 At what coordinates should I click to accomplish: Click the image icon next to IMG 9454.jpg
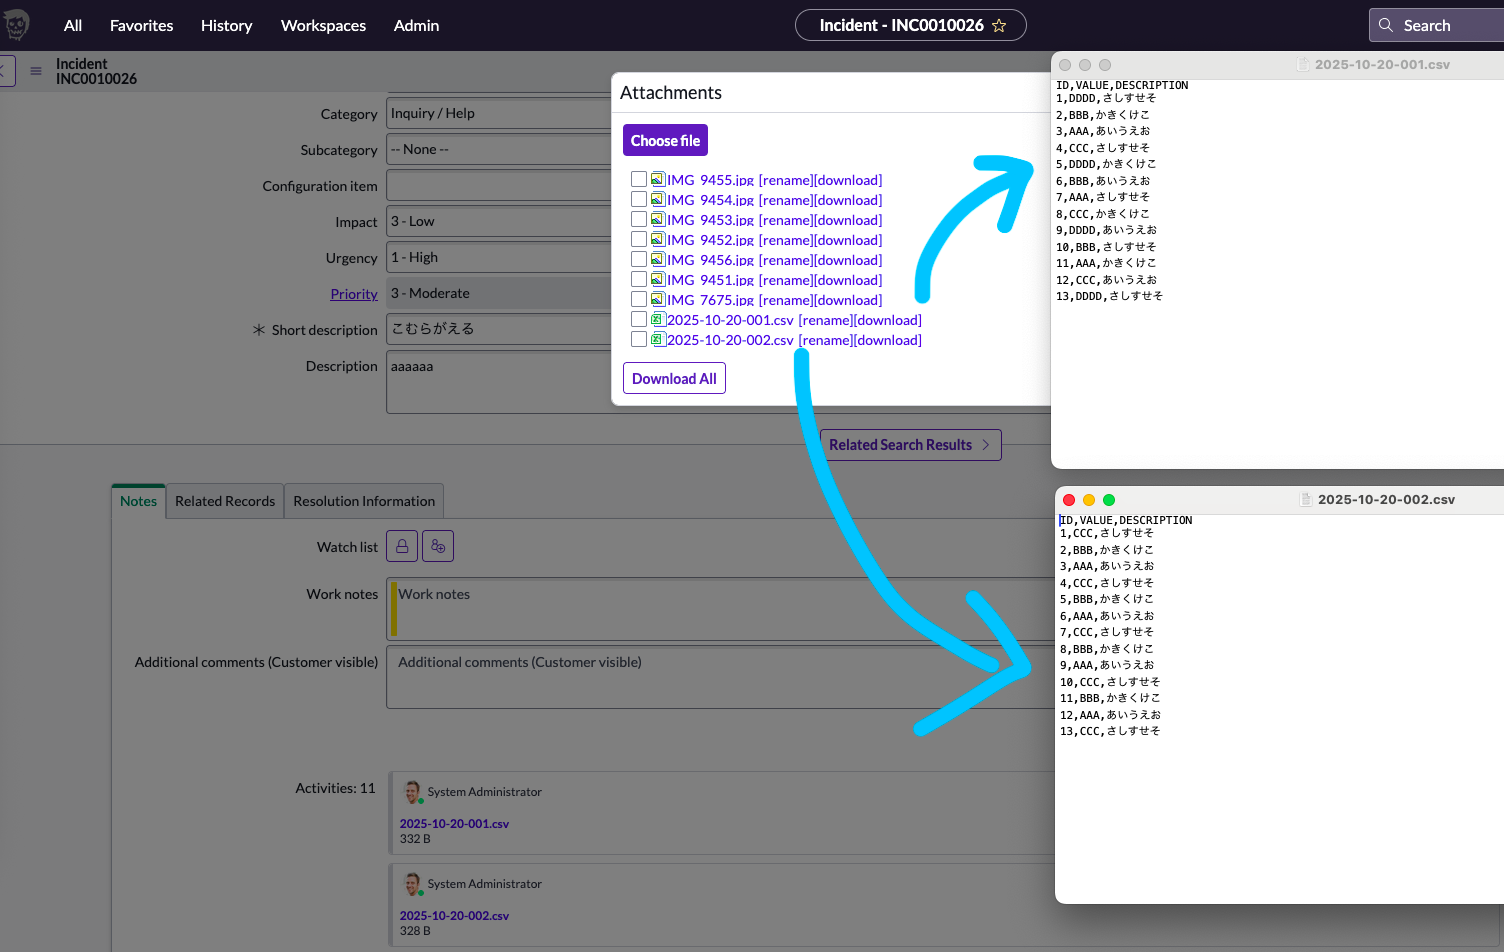coord(658,199)
